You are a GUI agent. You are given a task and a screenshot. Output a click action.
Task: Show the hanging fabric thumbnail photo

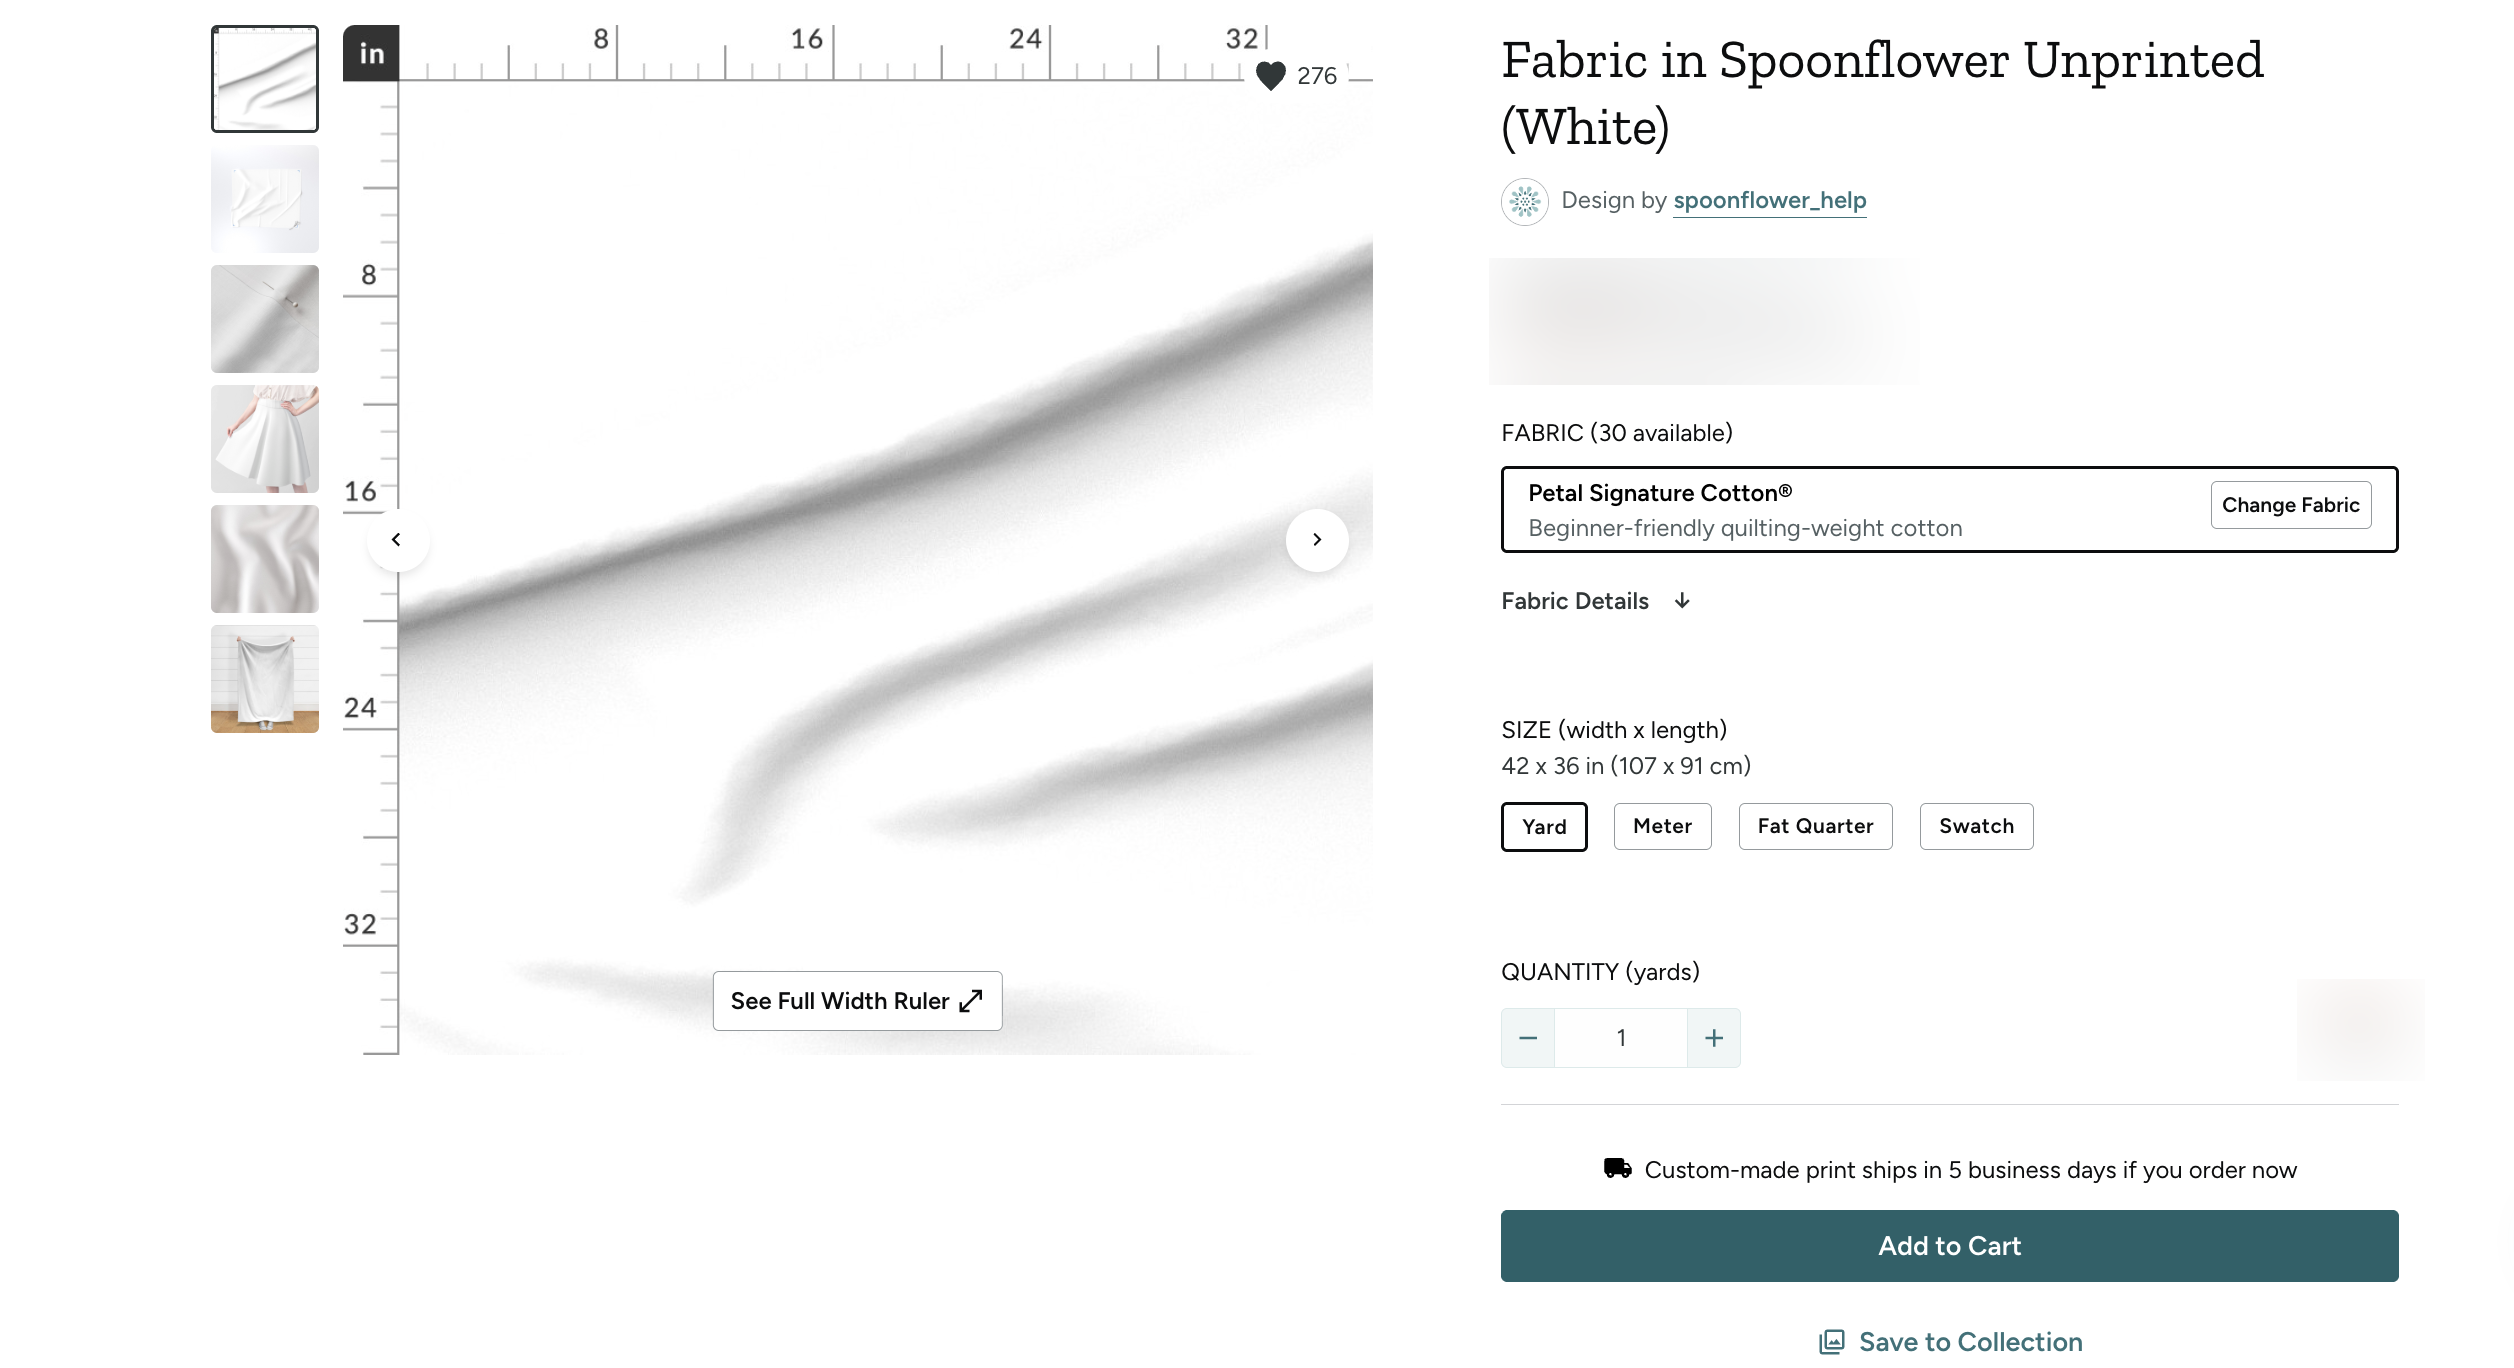(265, 679)
